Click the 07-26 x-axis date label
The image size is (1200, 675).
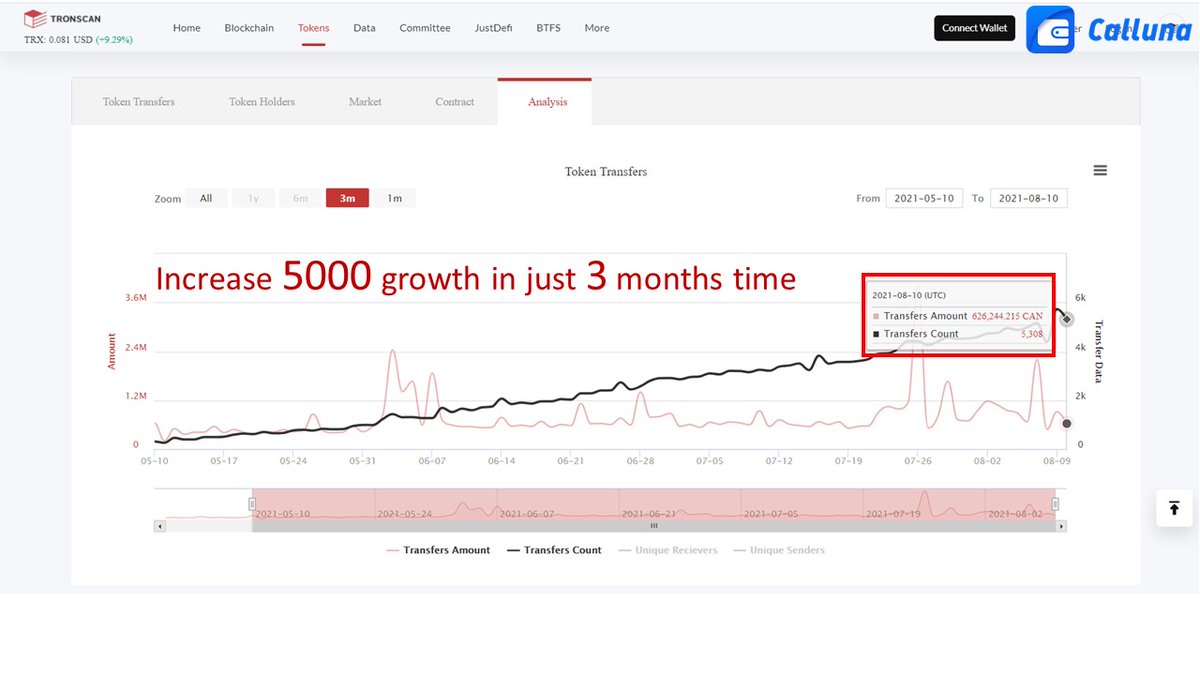tap(918, 461)
